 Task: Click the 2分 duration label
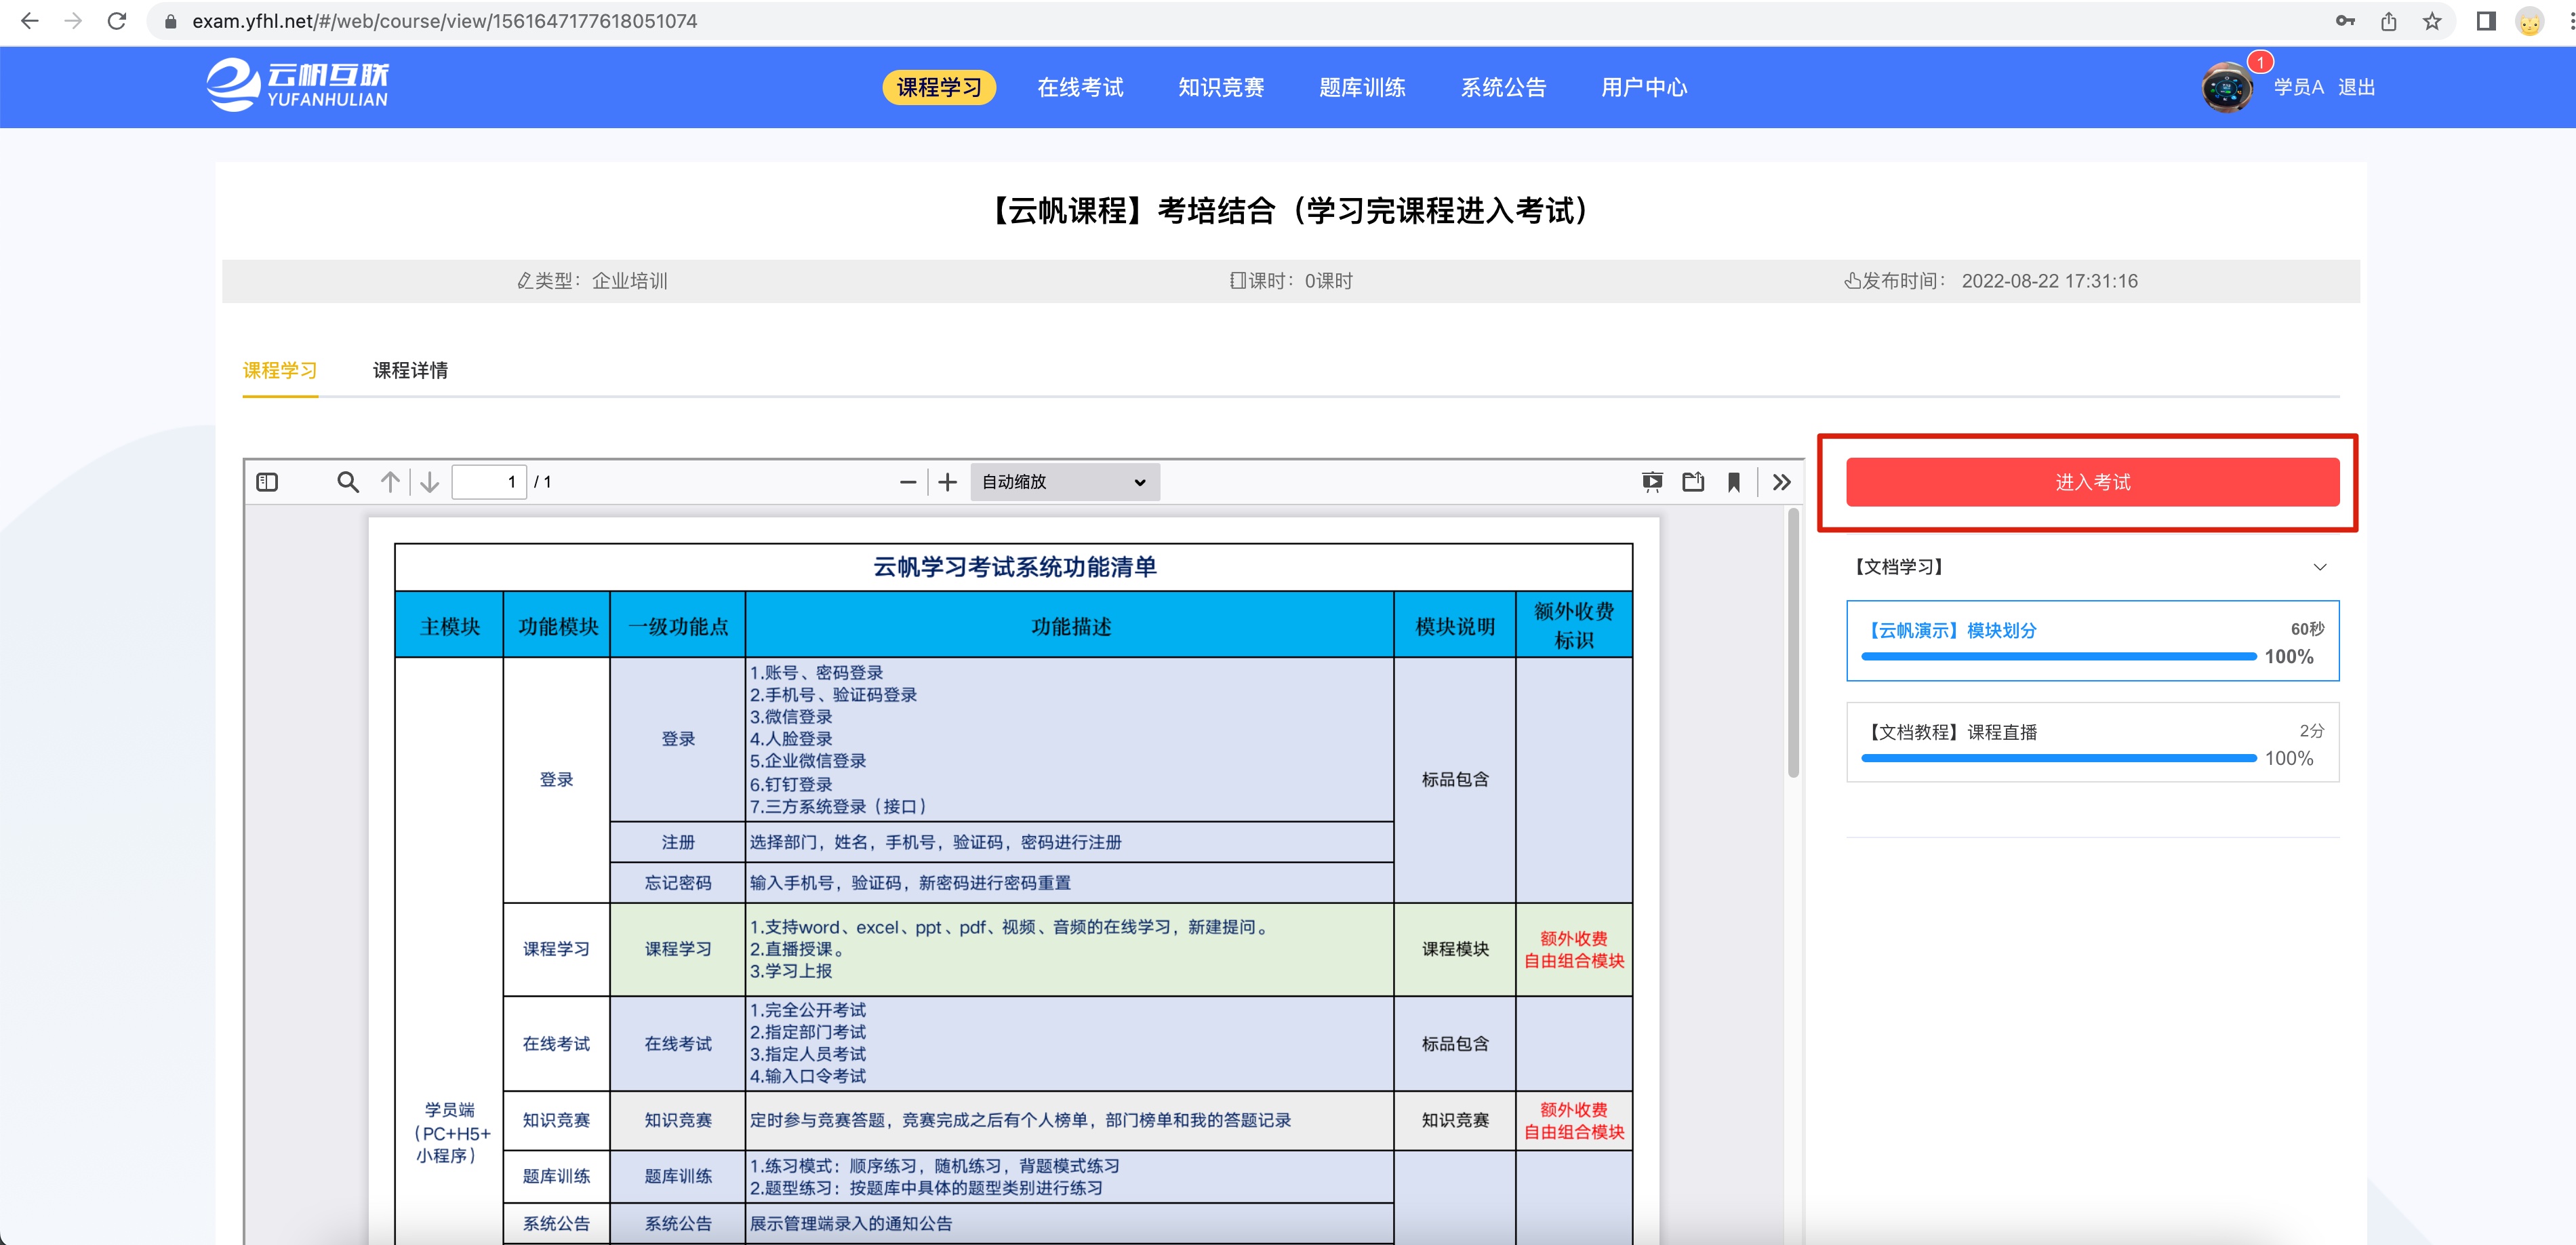pyautogui.click(x=2311, y=730)
